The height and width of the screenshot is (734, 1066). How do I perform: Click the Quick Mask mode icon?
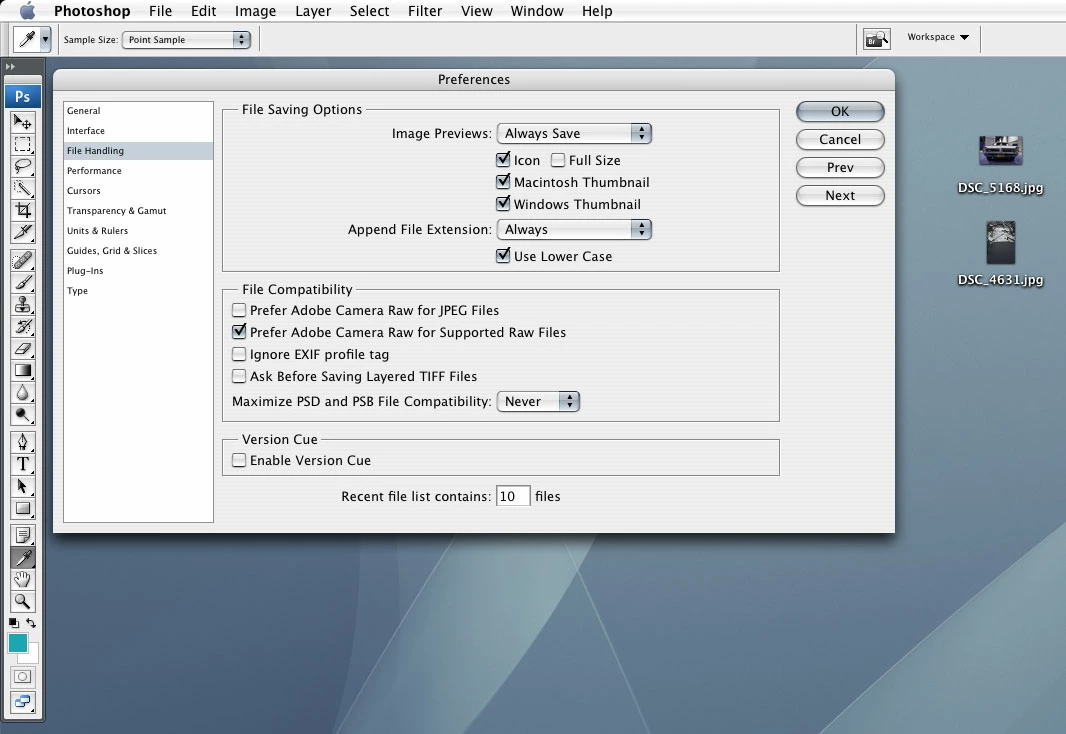22,677
